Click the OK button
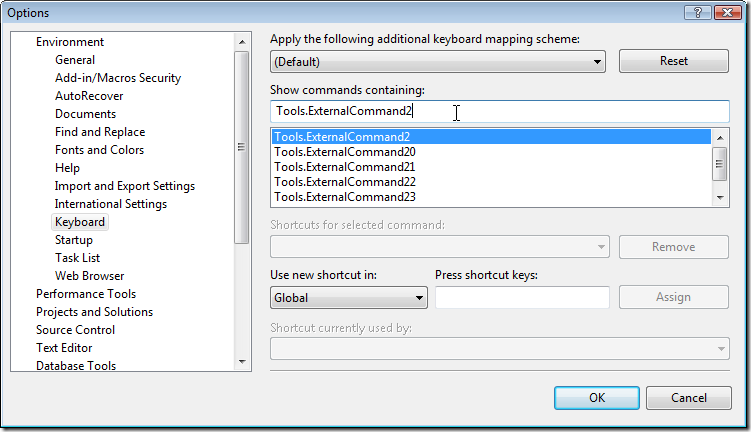 596,397
